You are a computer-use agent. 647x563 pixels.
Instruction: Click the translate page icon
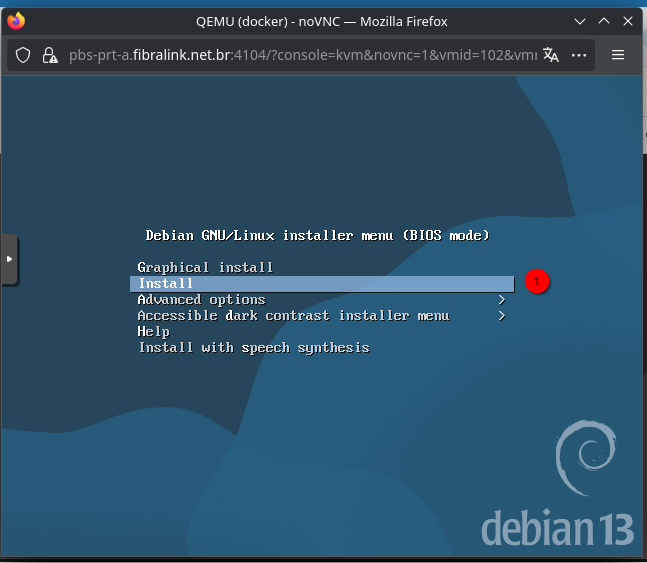pos(551,55)
